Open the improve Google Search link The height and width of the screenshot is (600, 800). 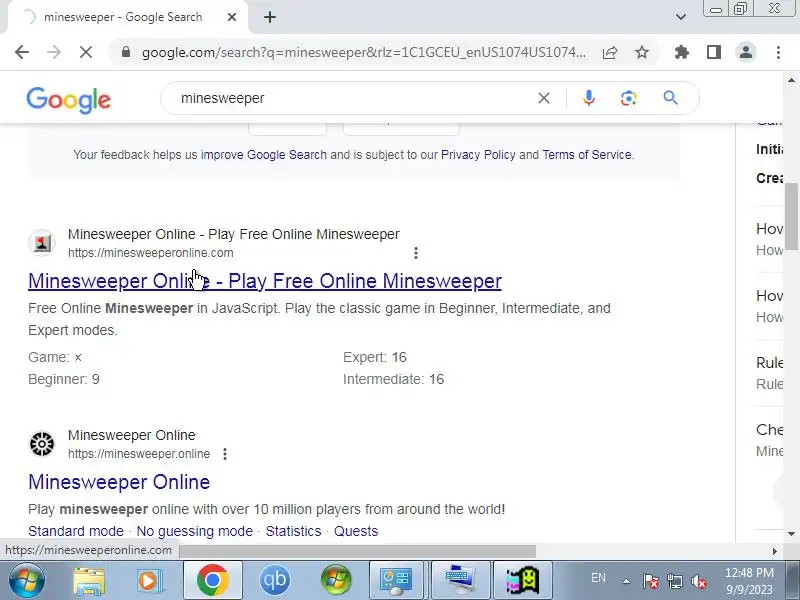pos(264,155)
